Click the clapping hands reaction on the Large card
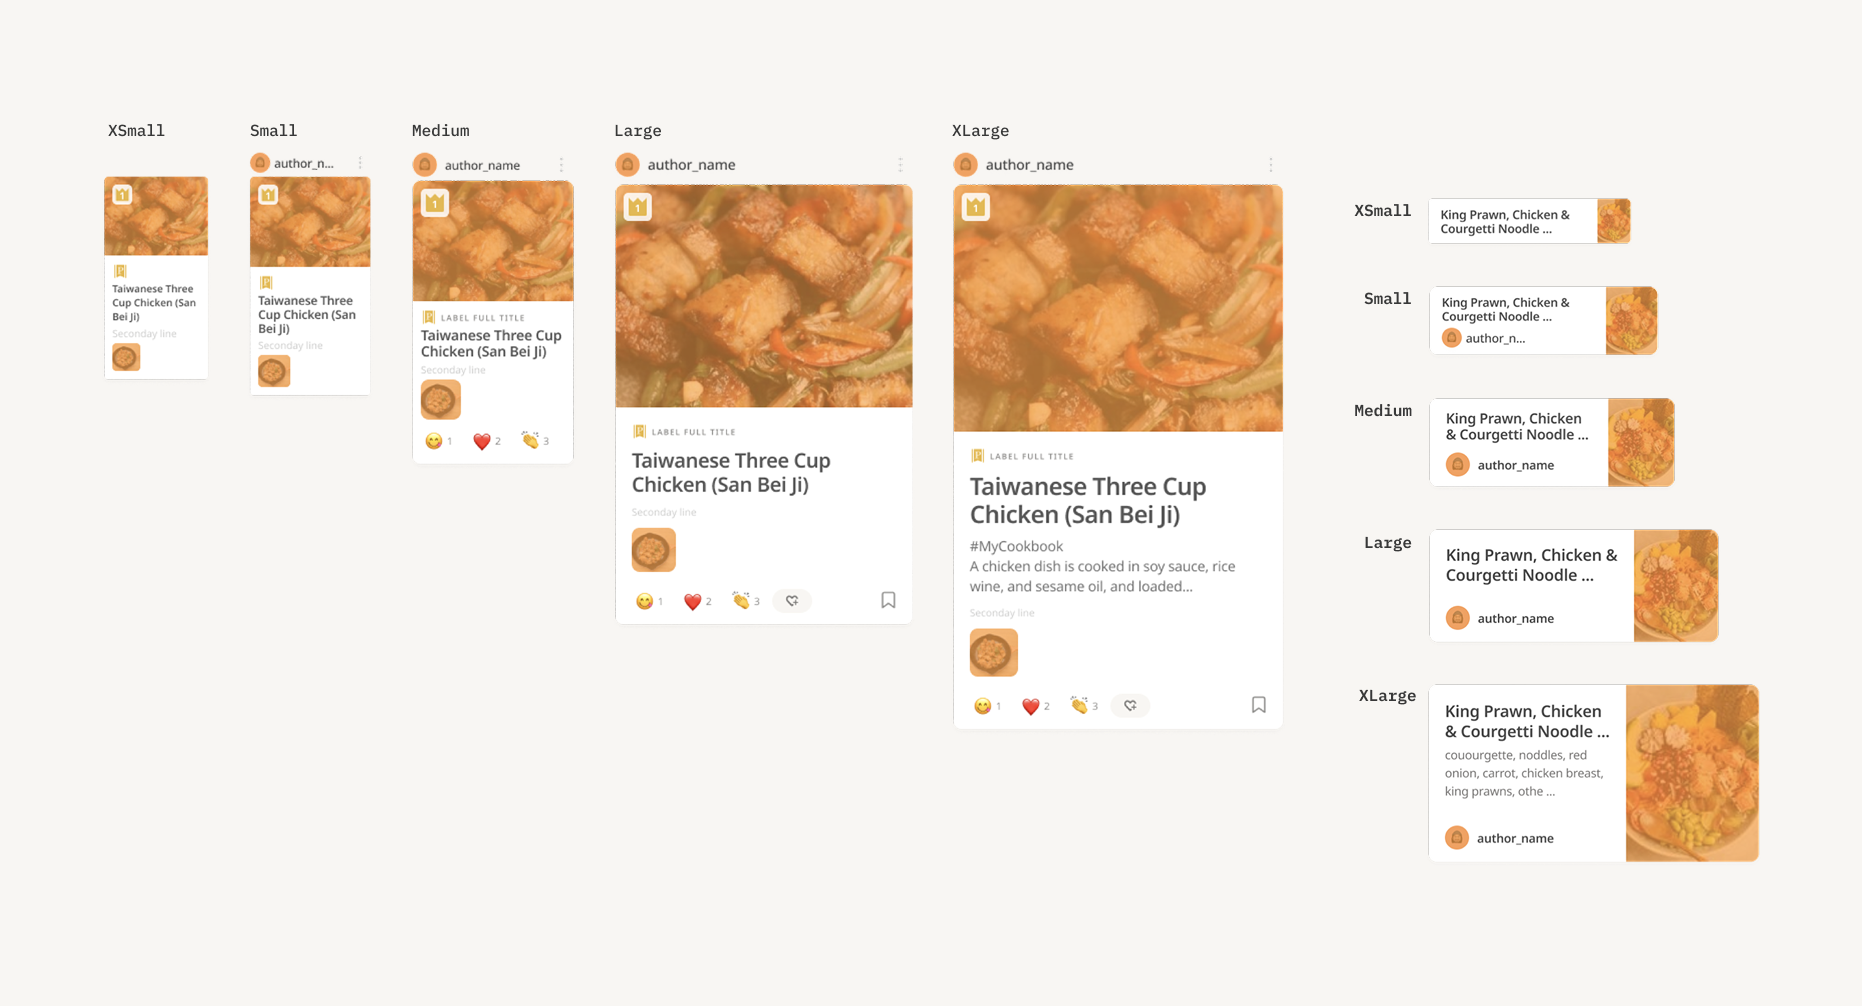The width and height of the screenshot is (1862, 1006). (x=741, y=600)
